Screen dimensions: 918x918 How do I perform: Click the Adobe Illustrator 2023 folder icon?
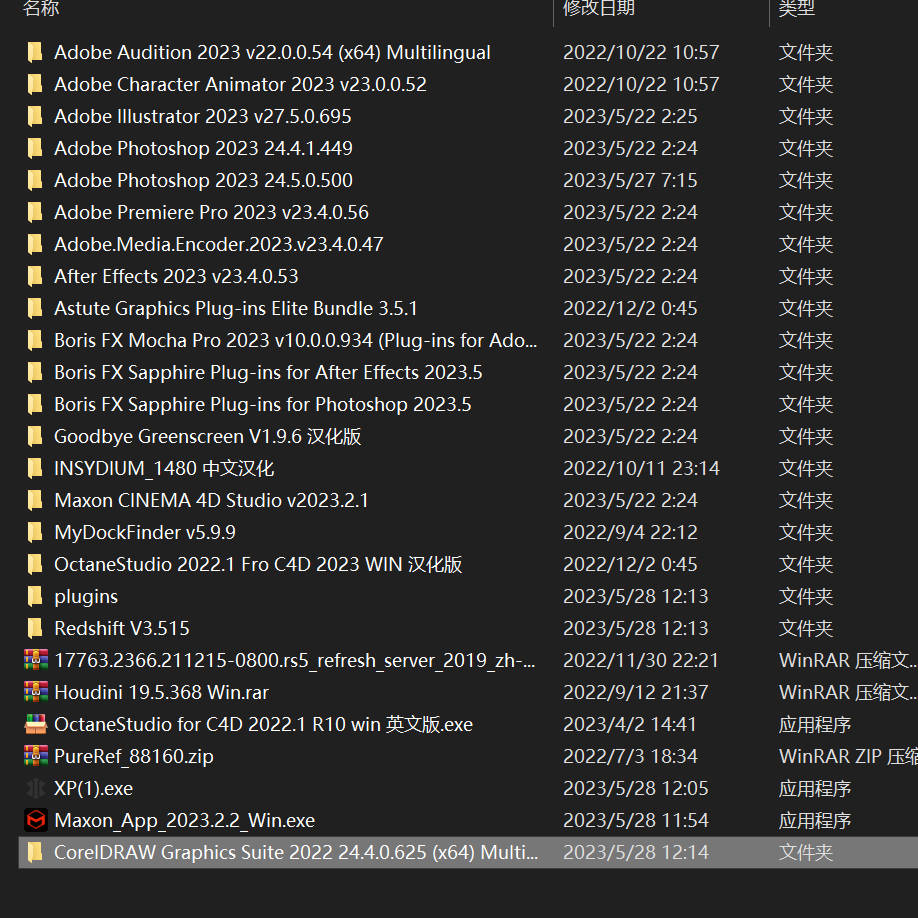pyautogui.click(x=36, y=116)
